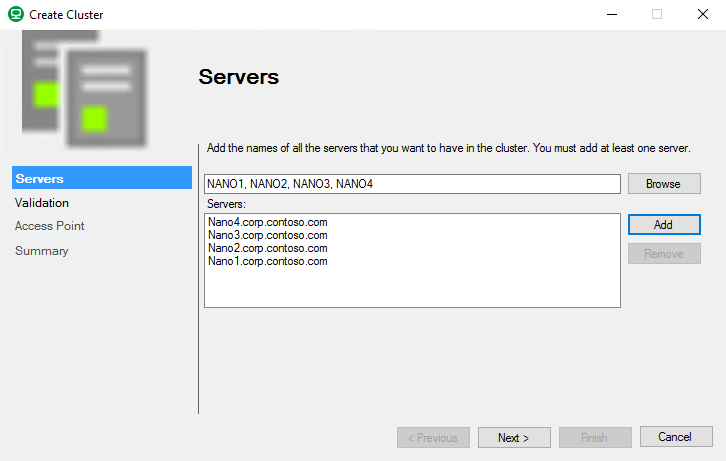This screenshot has height=461, width=726.
Task: Click the greyed-out Finish button
Action: tap(595, 437)
